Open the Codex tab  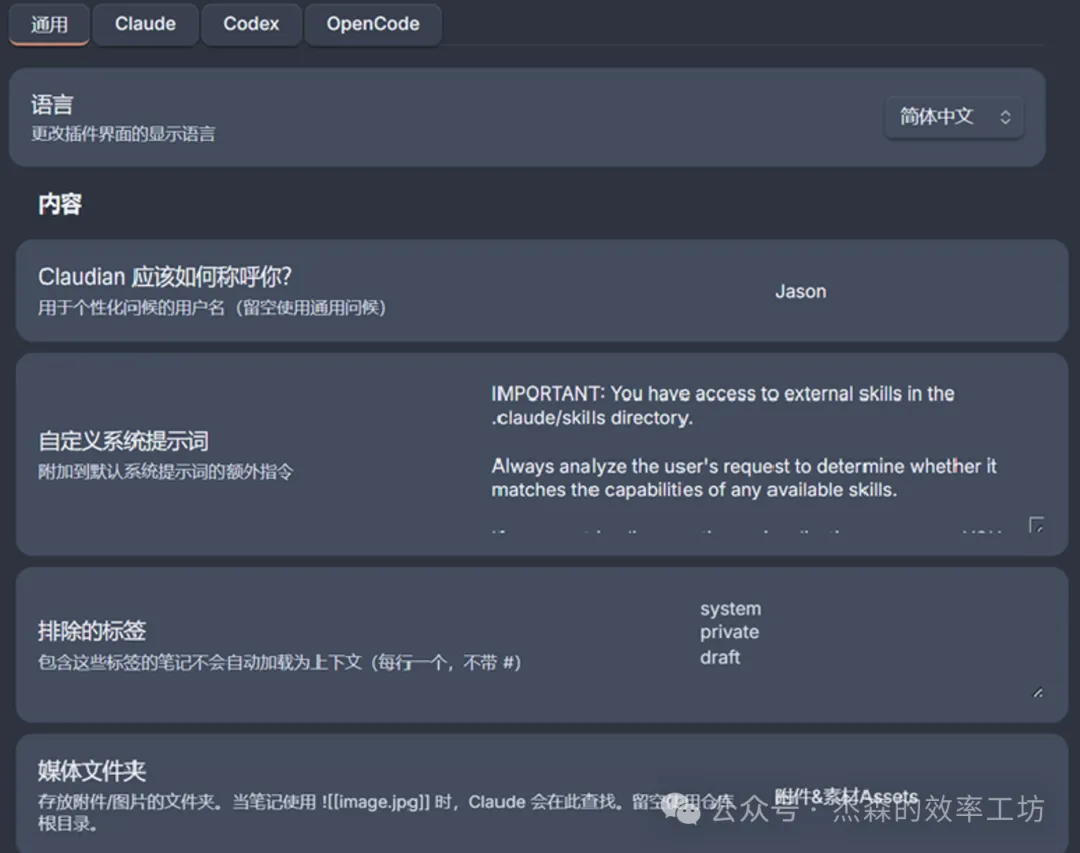(251, 24)
